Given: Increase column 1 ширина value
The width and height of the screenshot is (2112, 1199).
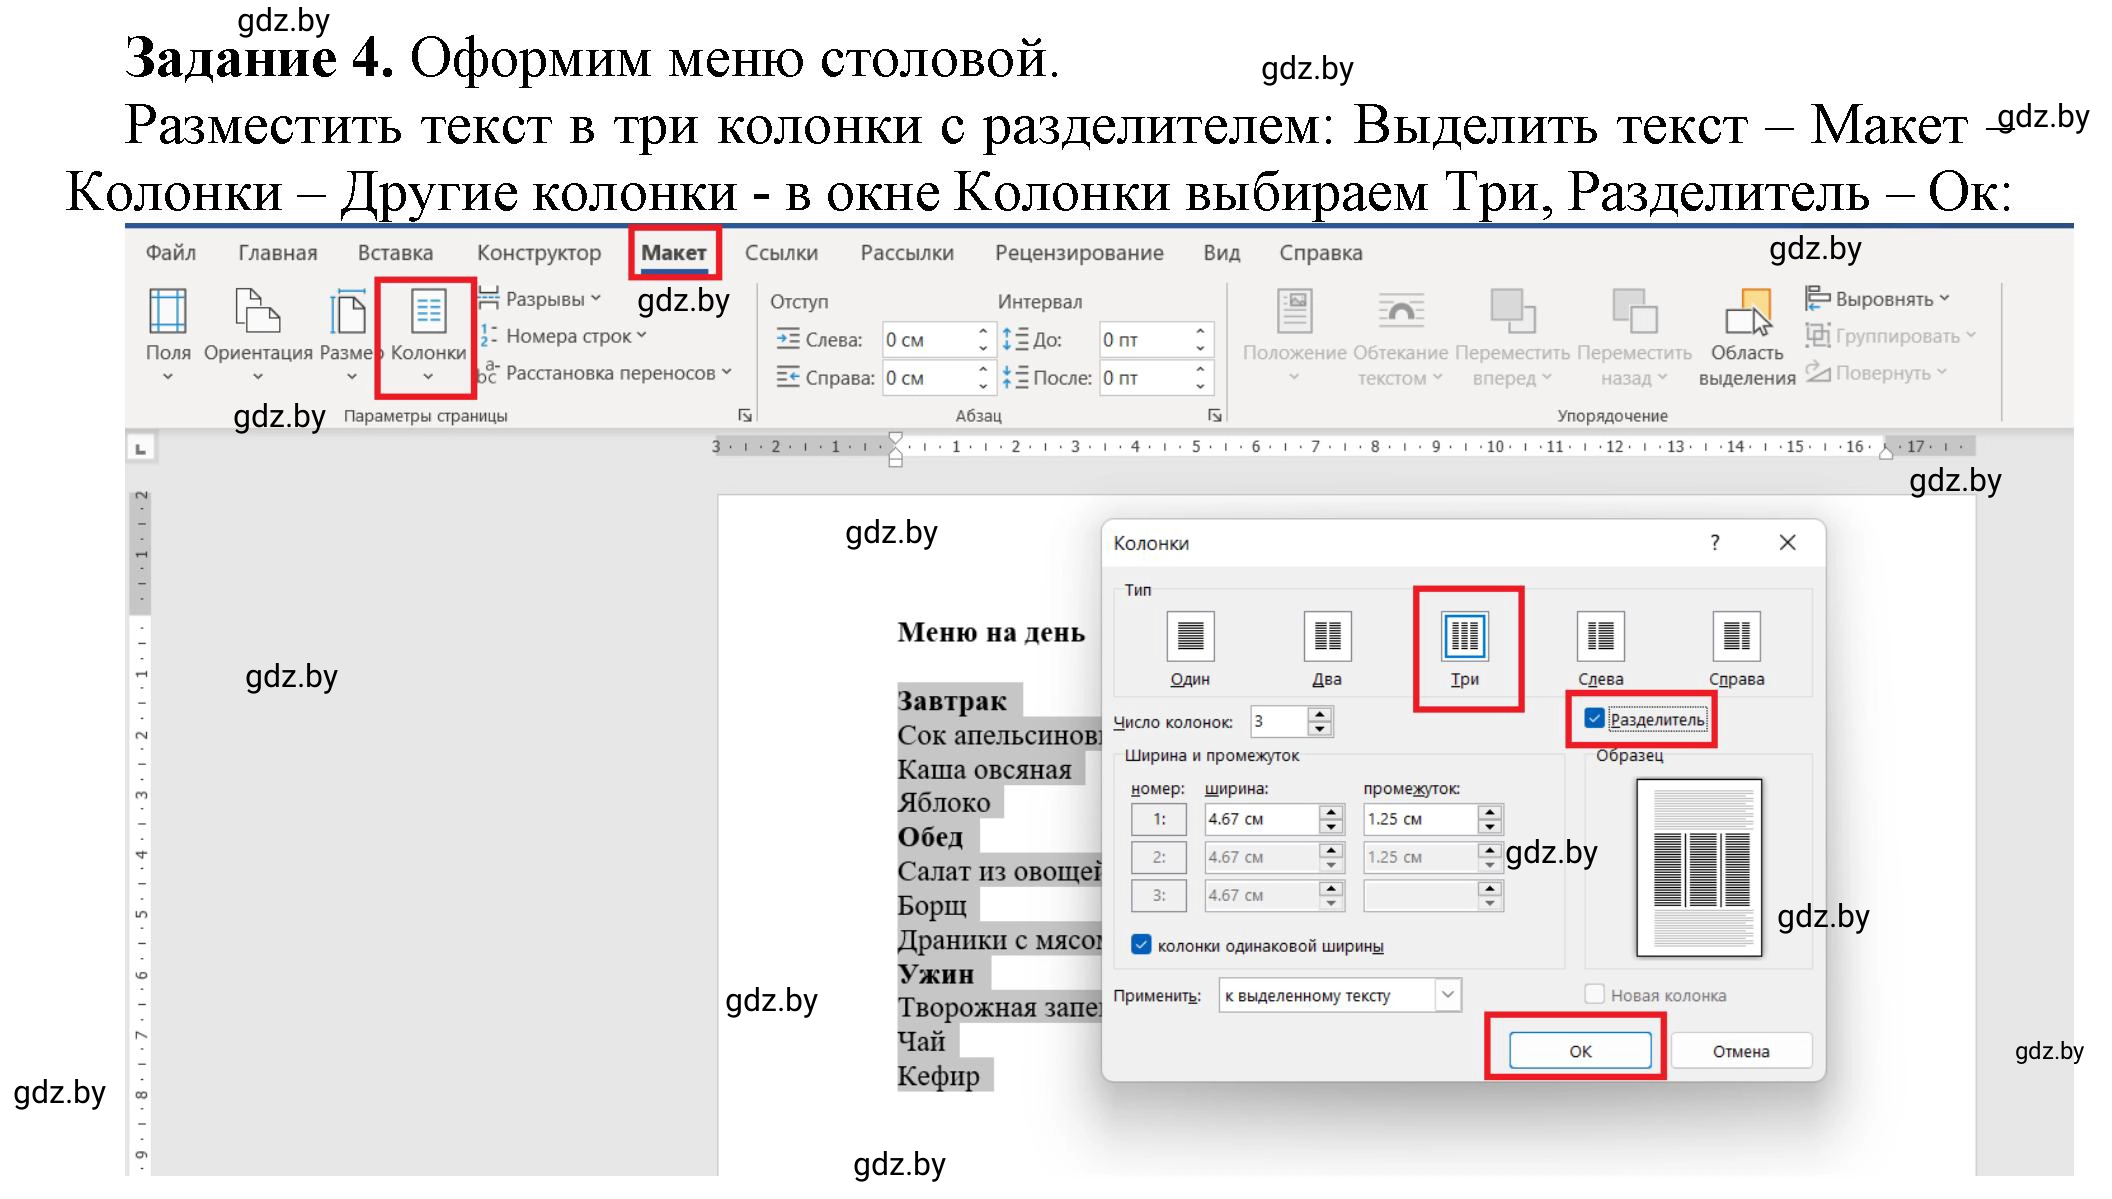Looking at the screenshot, I should tap(1330, 812).
